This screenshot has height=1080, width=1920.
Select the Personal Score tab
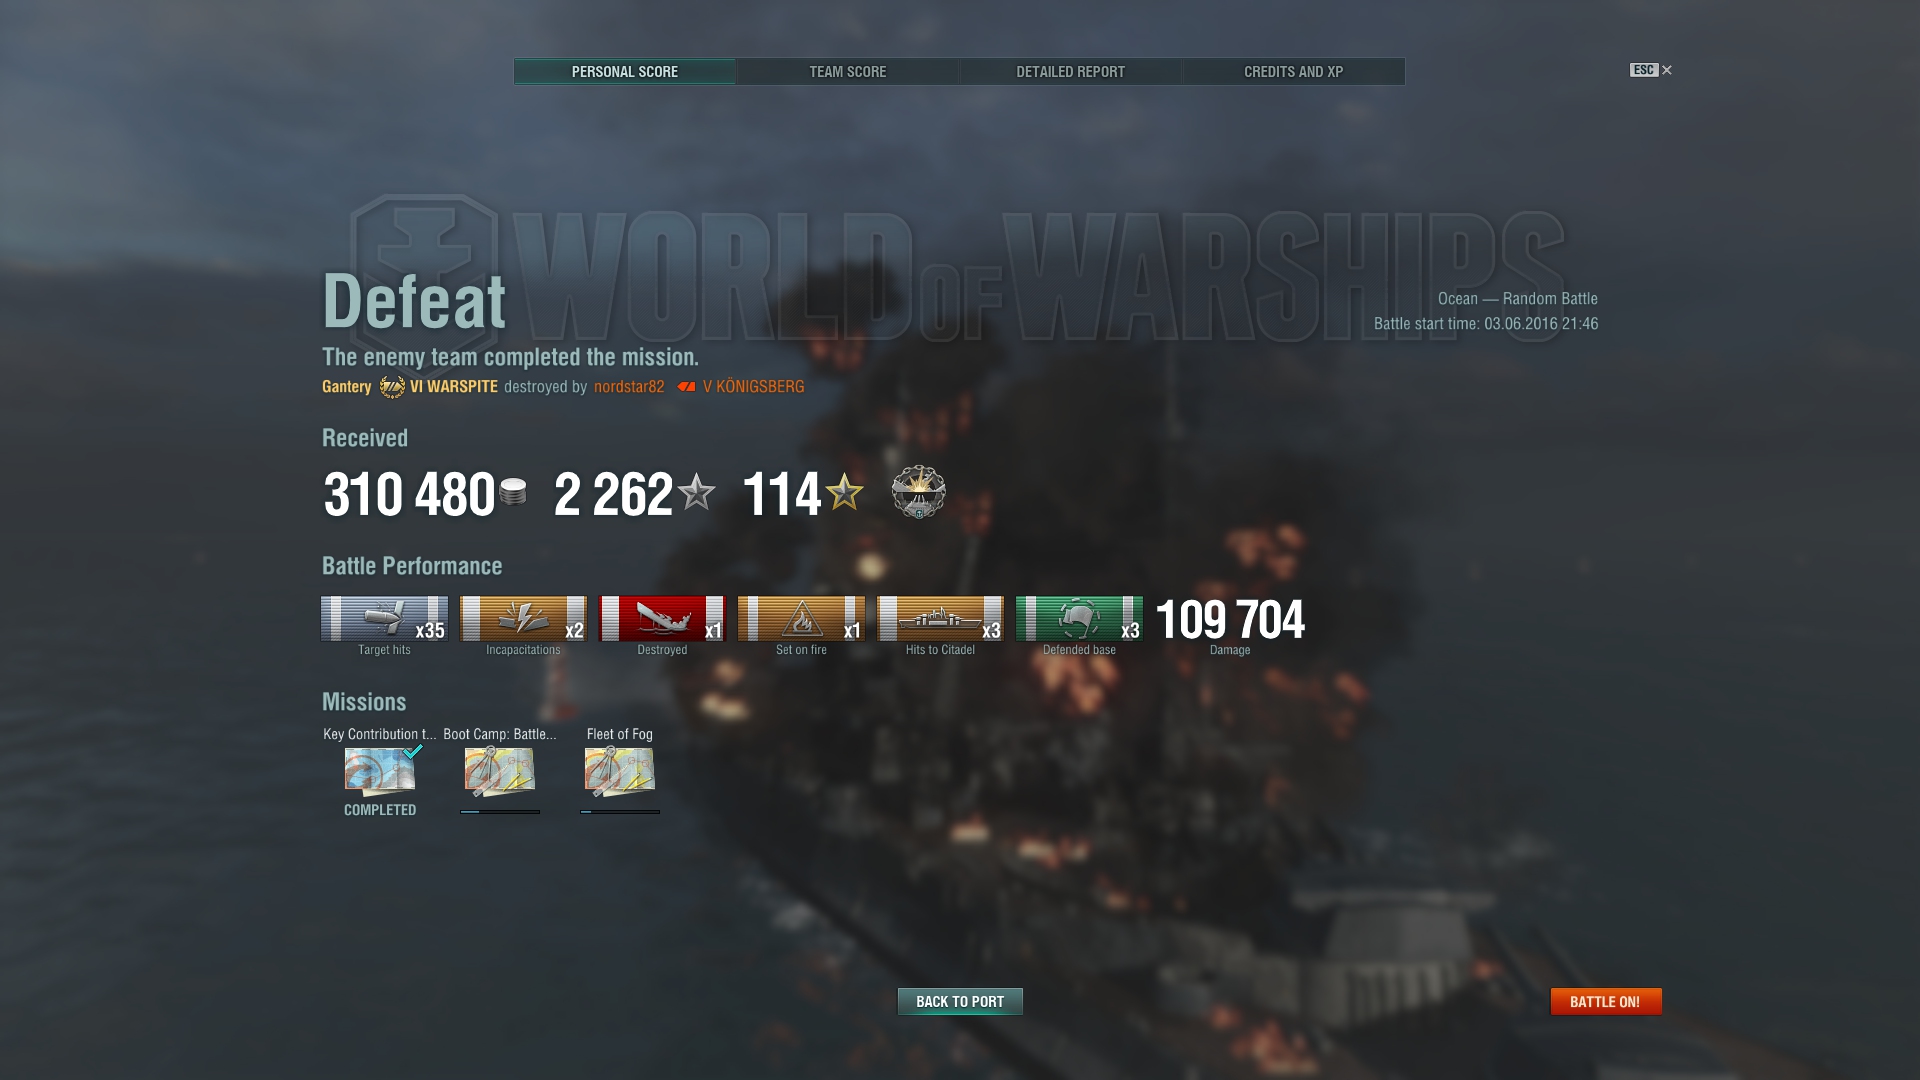pos(625,72)
